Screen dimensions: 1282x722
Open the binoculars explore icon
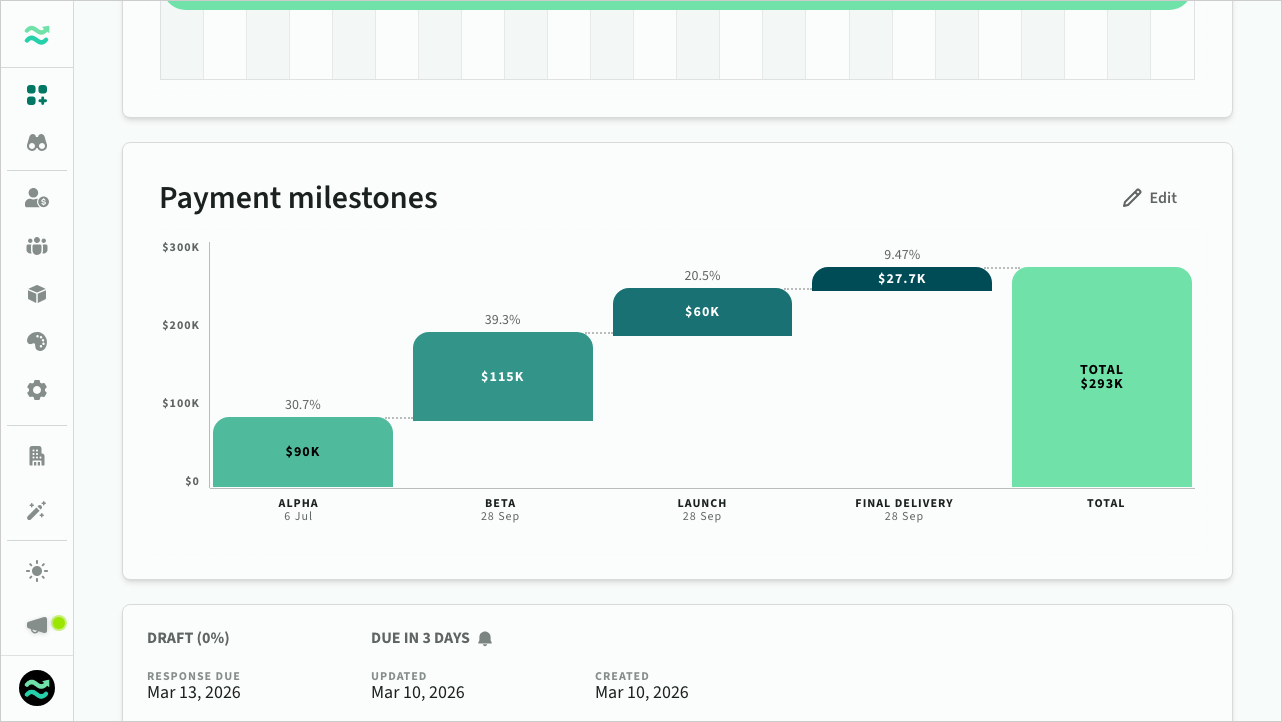click(37, 143)
